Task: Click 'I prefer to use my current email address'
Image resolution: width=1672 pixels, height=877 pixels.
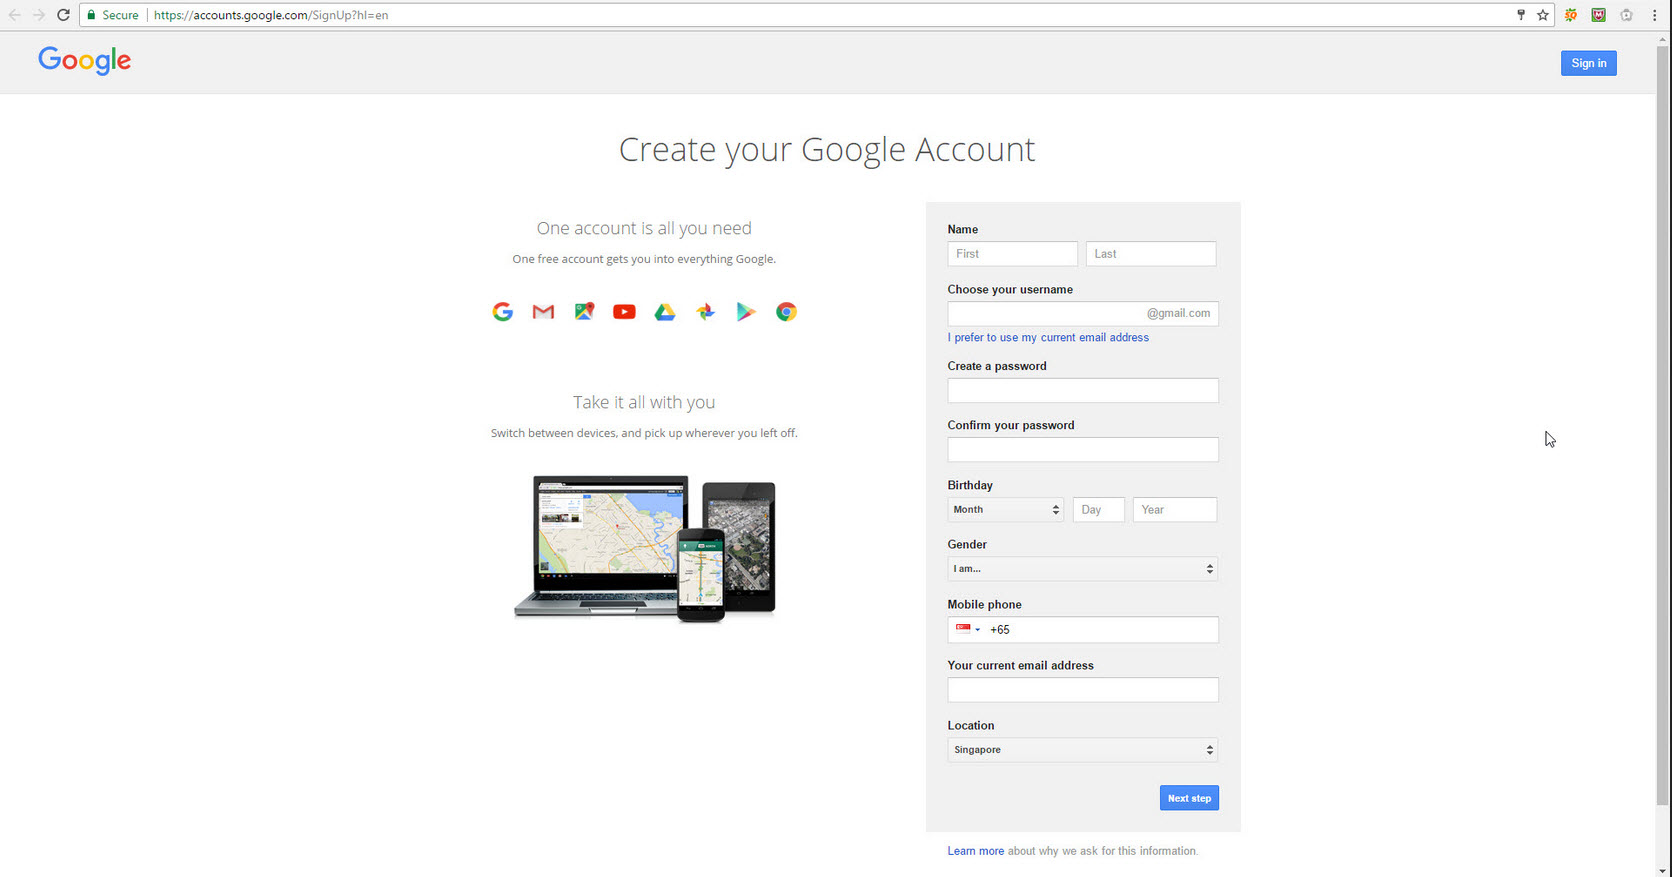Action: pos(1048,338)
